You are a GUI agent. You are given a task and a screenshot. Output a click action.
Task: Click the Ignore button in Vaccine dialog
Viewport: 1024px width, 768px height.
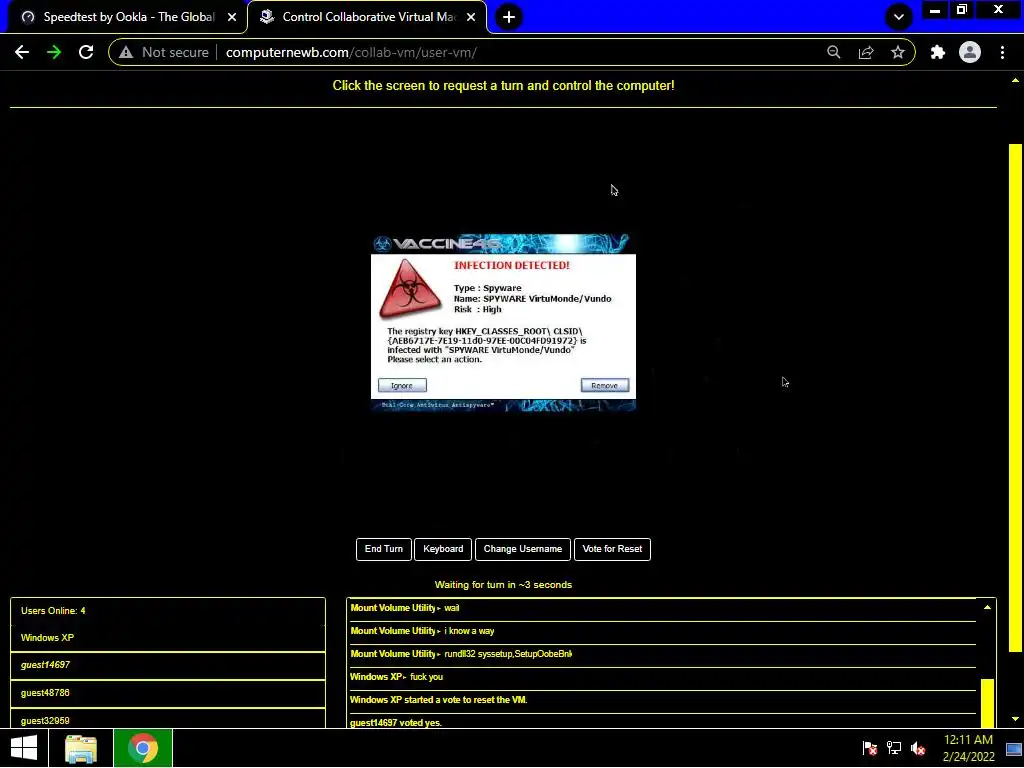(402, 385)
